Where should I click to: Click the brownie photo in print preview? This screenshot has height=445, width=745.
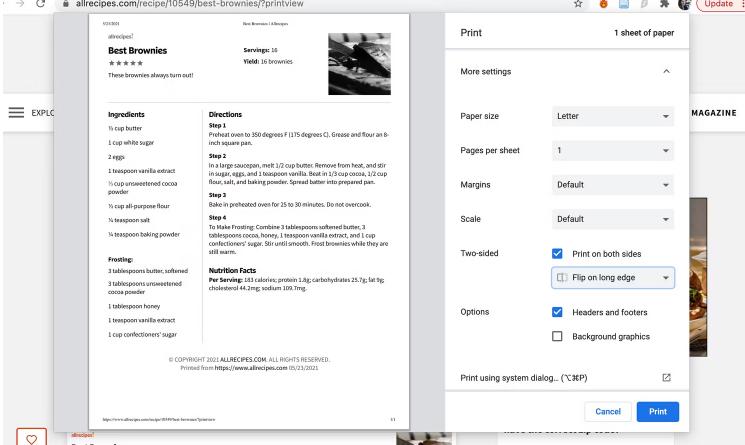(359, 64)
